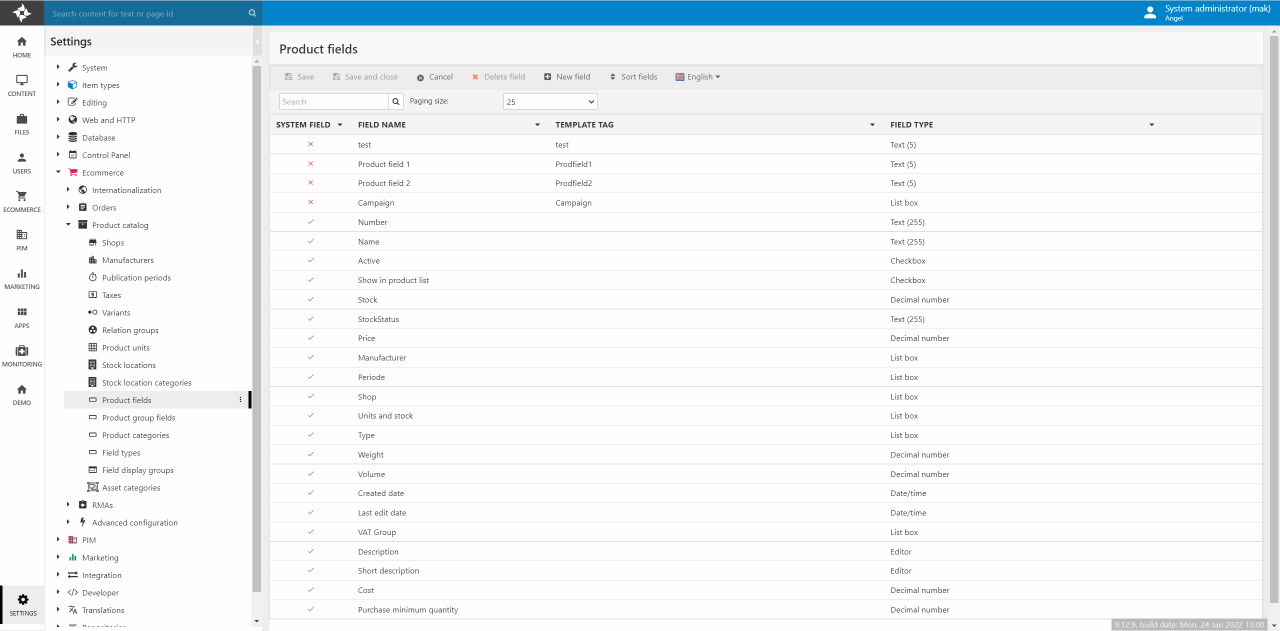Go to PIM in the left navigation bar
Image resolution: width=1280 pixels, height=631 pixels.
(x=21, y=240)
